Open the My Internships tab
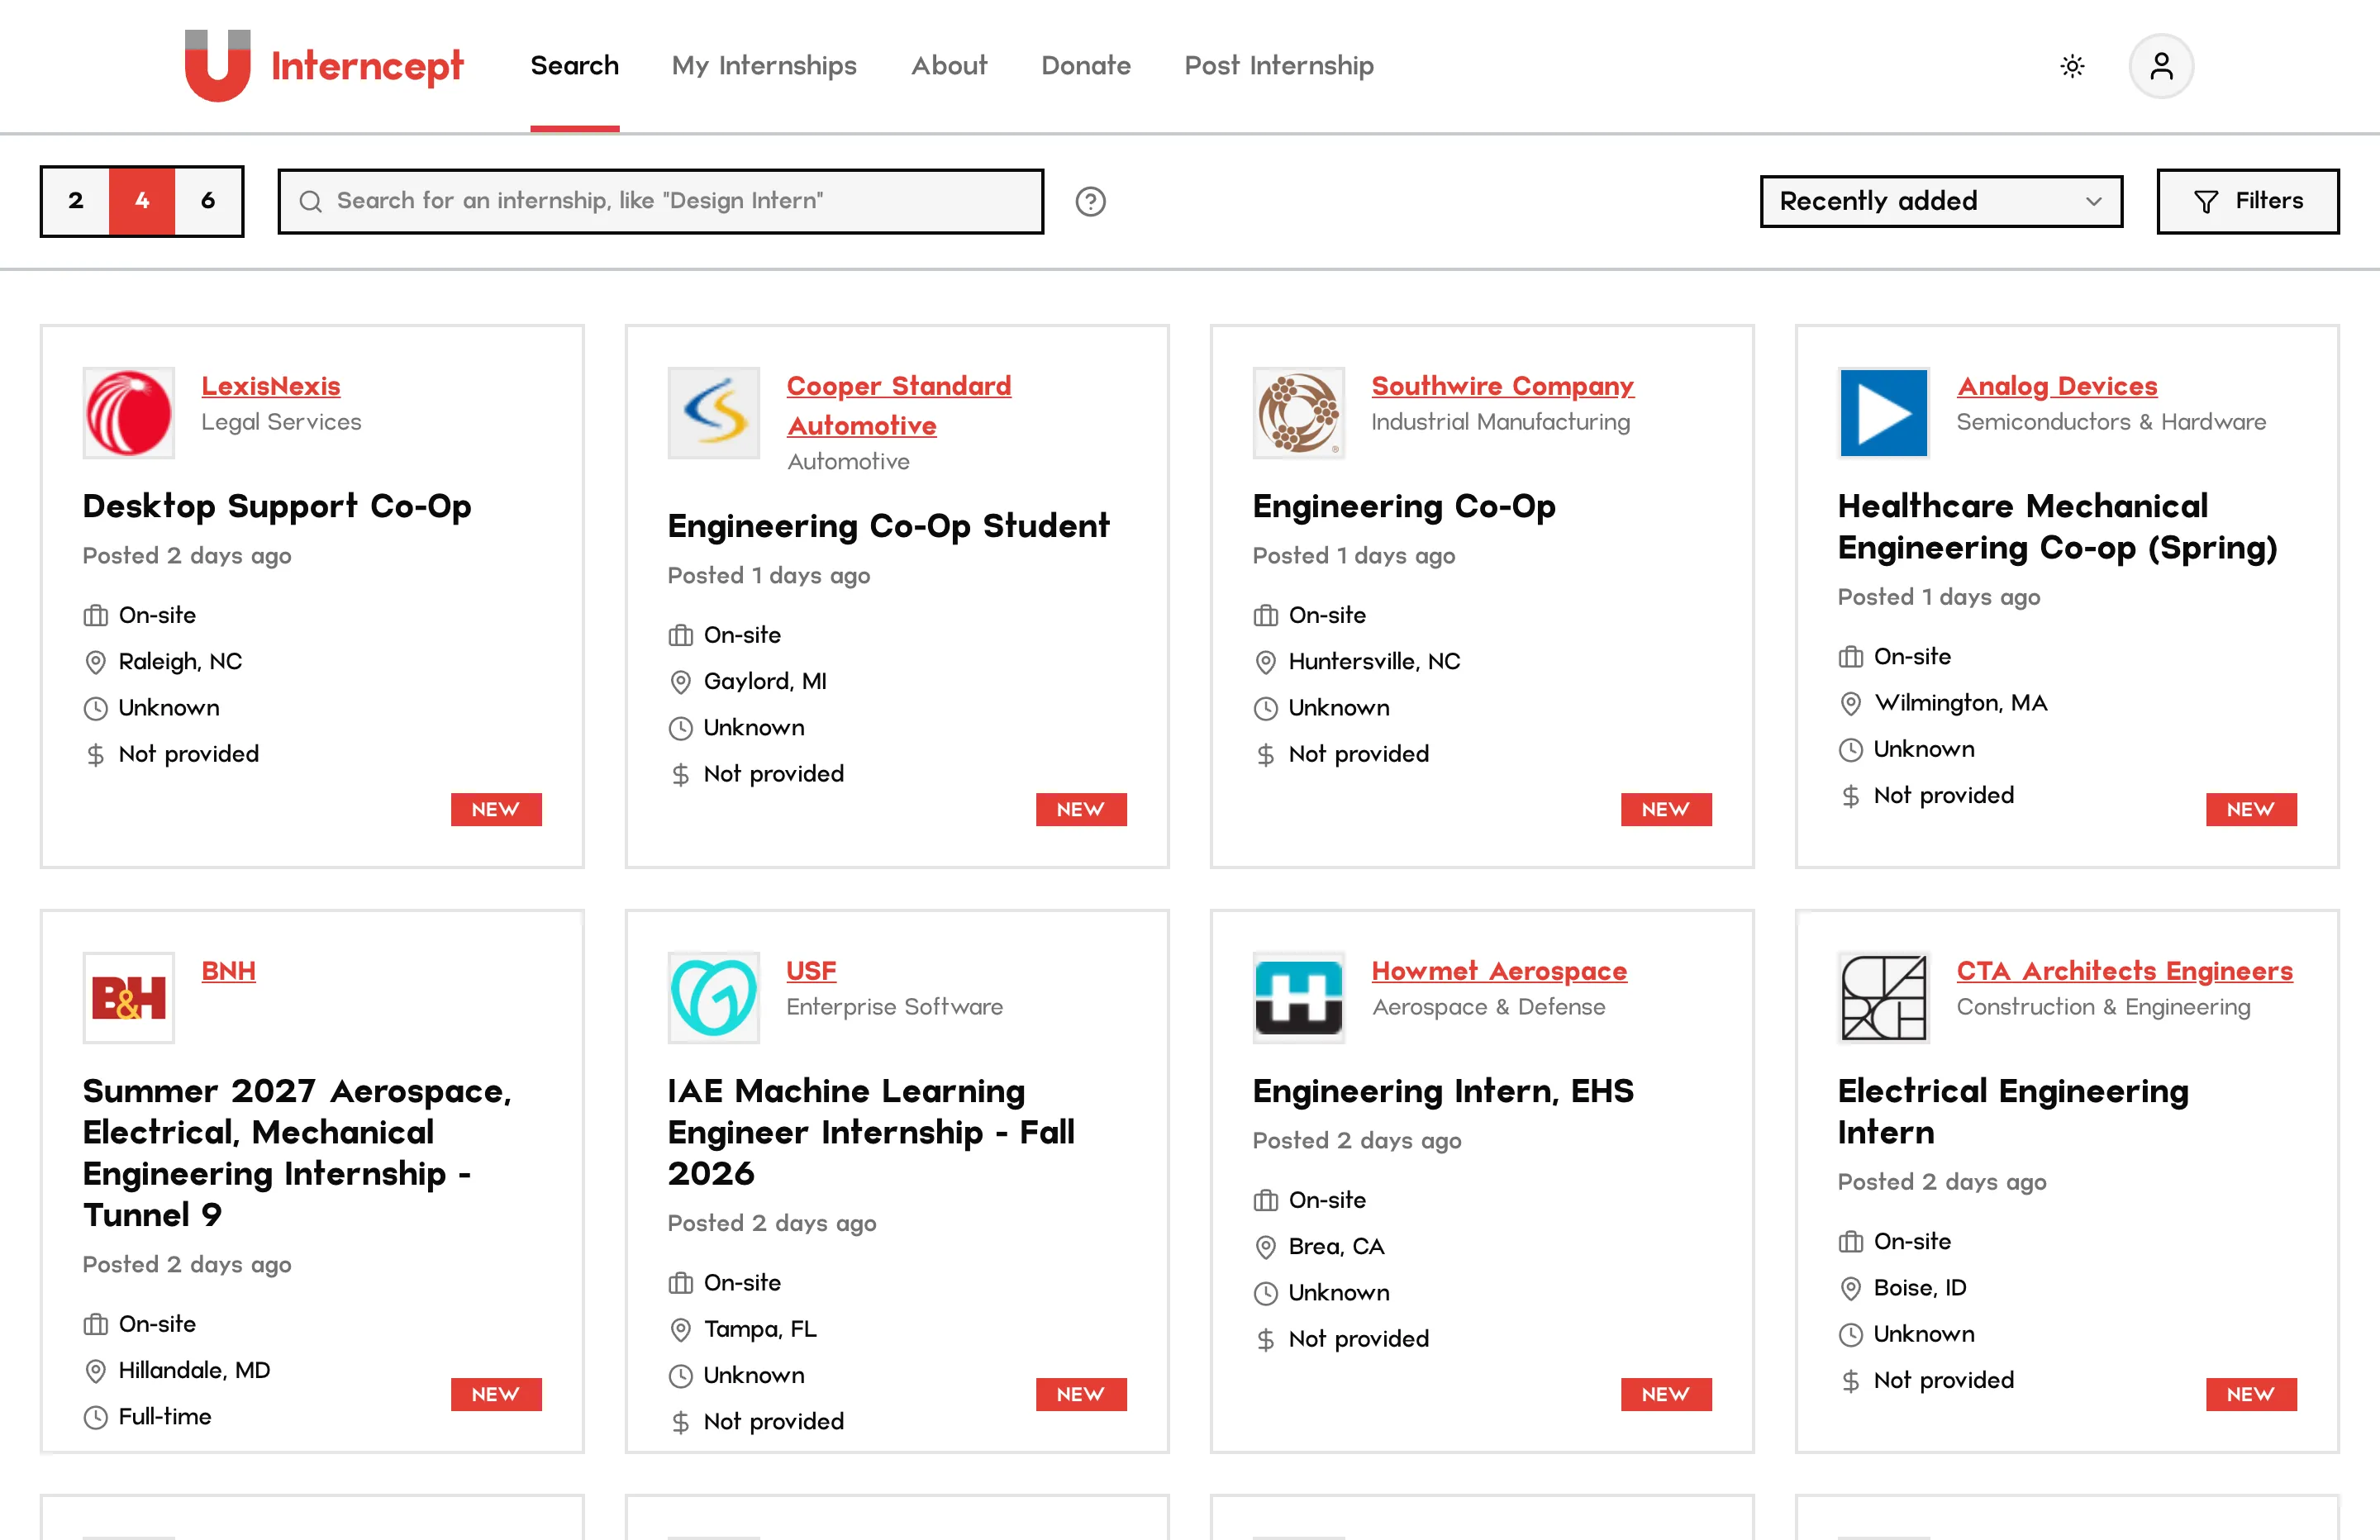The height and width of the screenshot is (1540, 2380). tap(764, 66)
